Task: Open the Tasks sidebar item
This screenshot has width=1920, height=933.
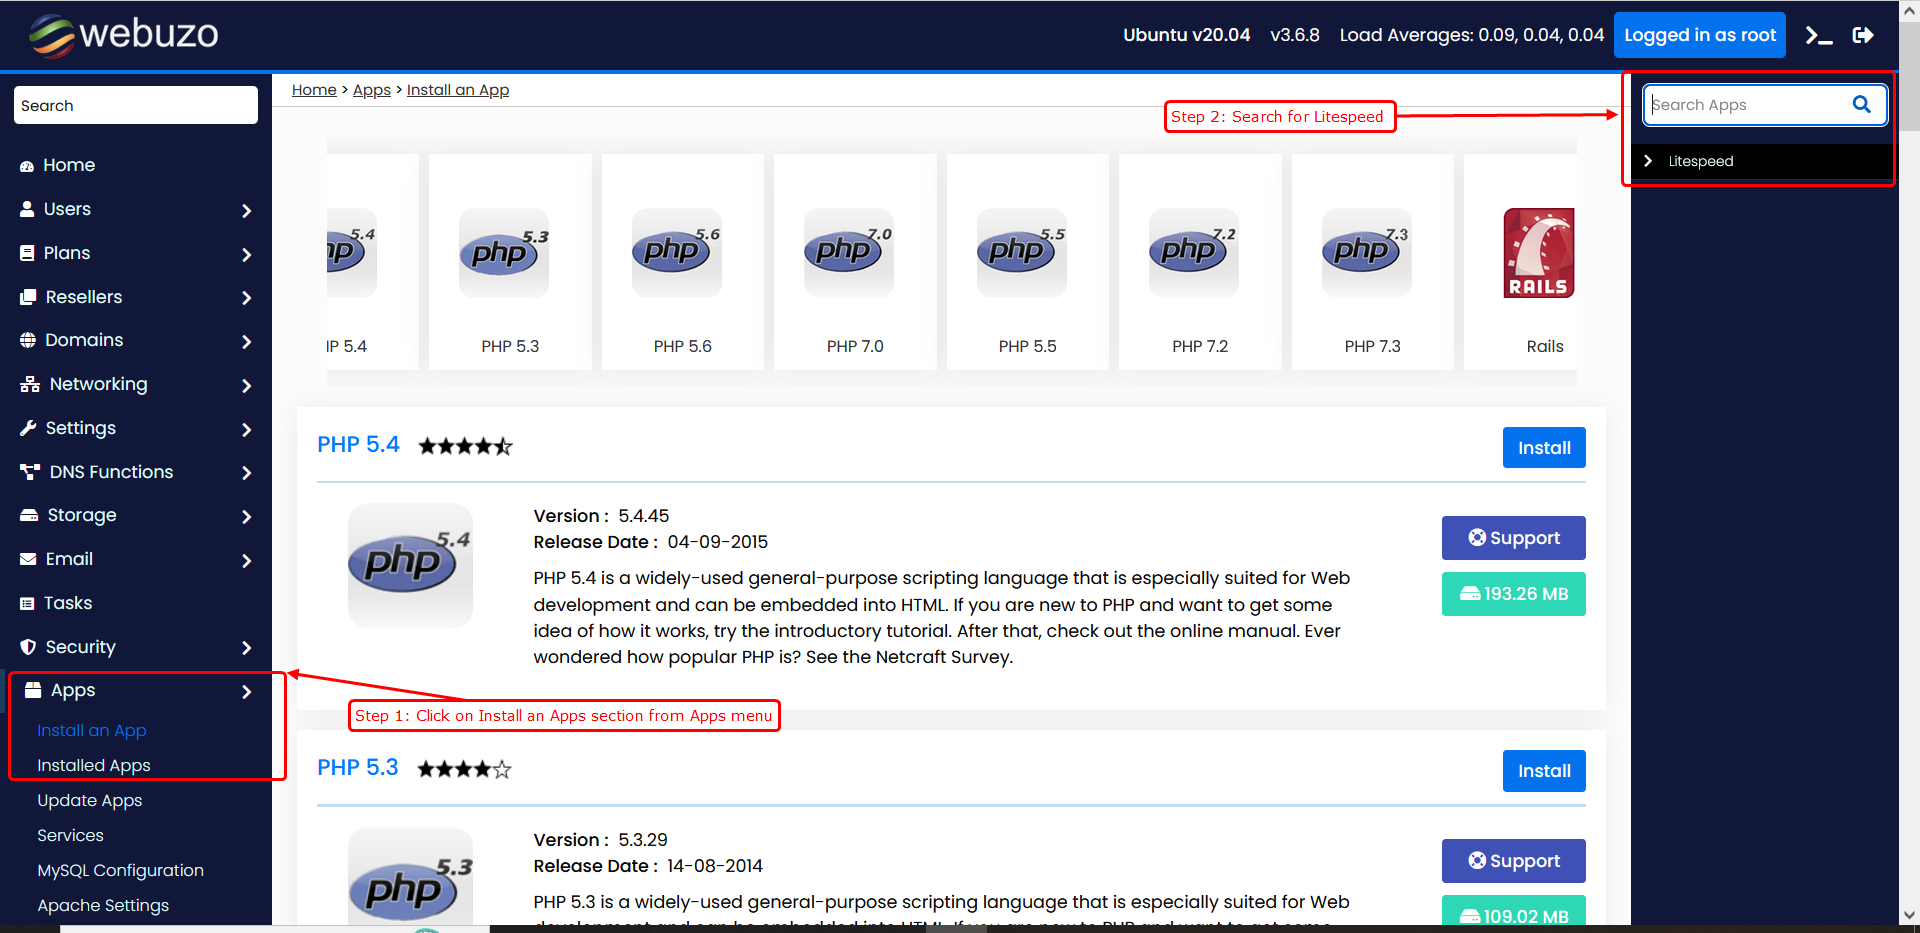Action: 68,603
